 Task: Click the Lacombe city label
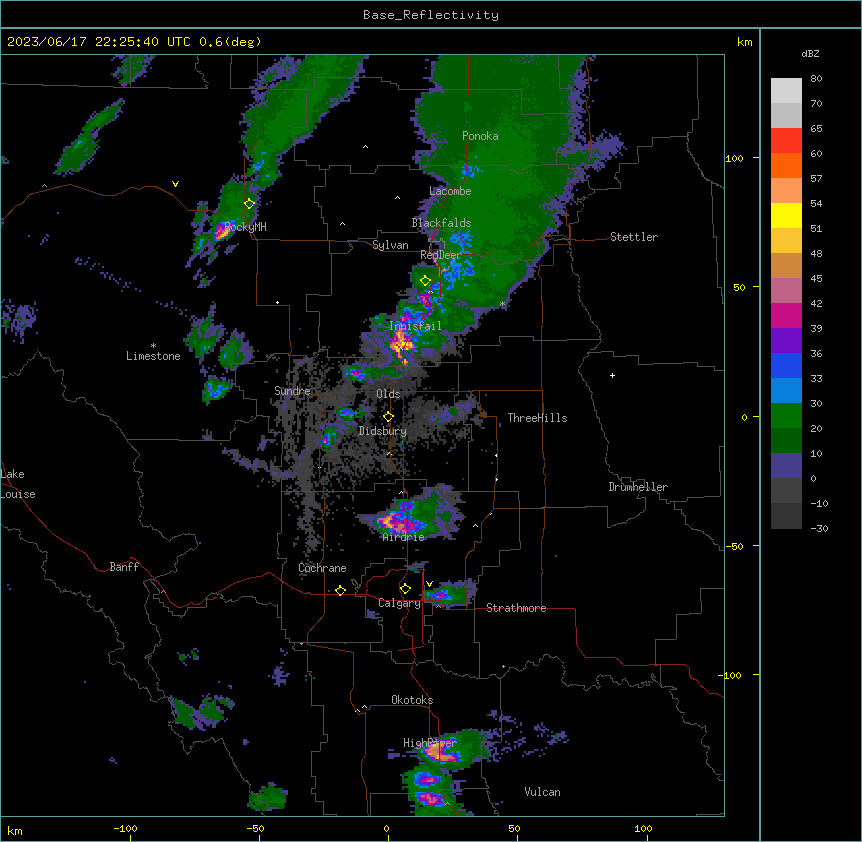click(450, 191)
